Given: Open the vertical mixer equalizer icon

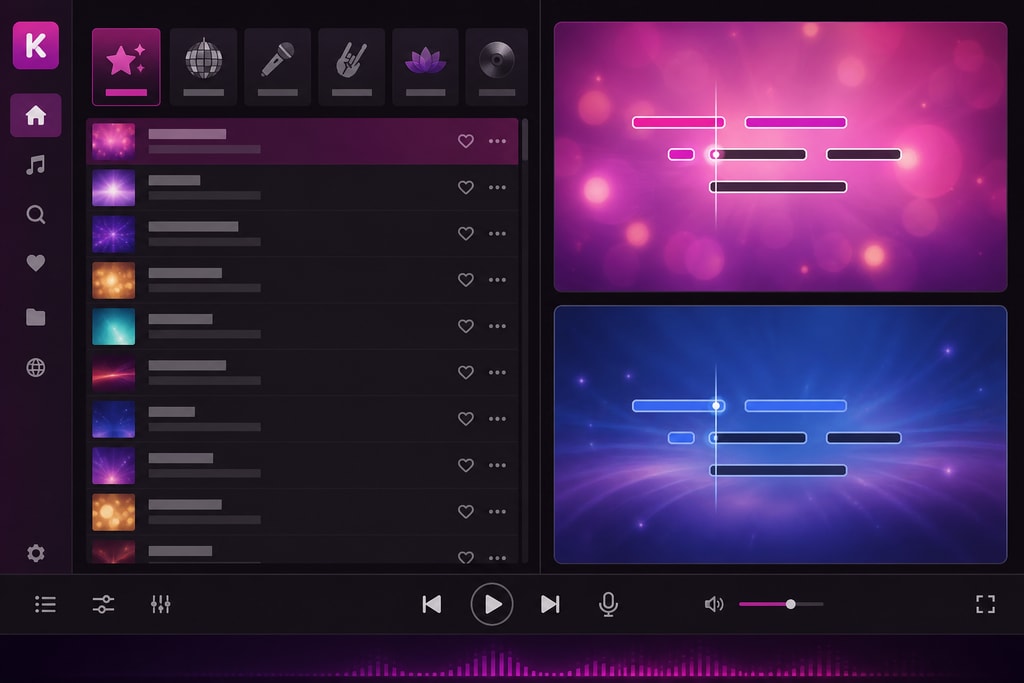Looking at the screenshot, I should (x=161, y=604).
